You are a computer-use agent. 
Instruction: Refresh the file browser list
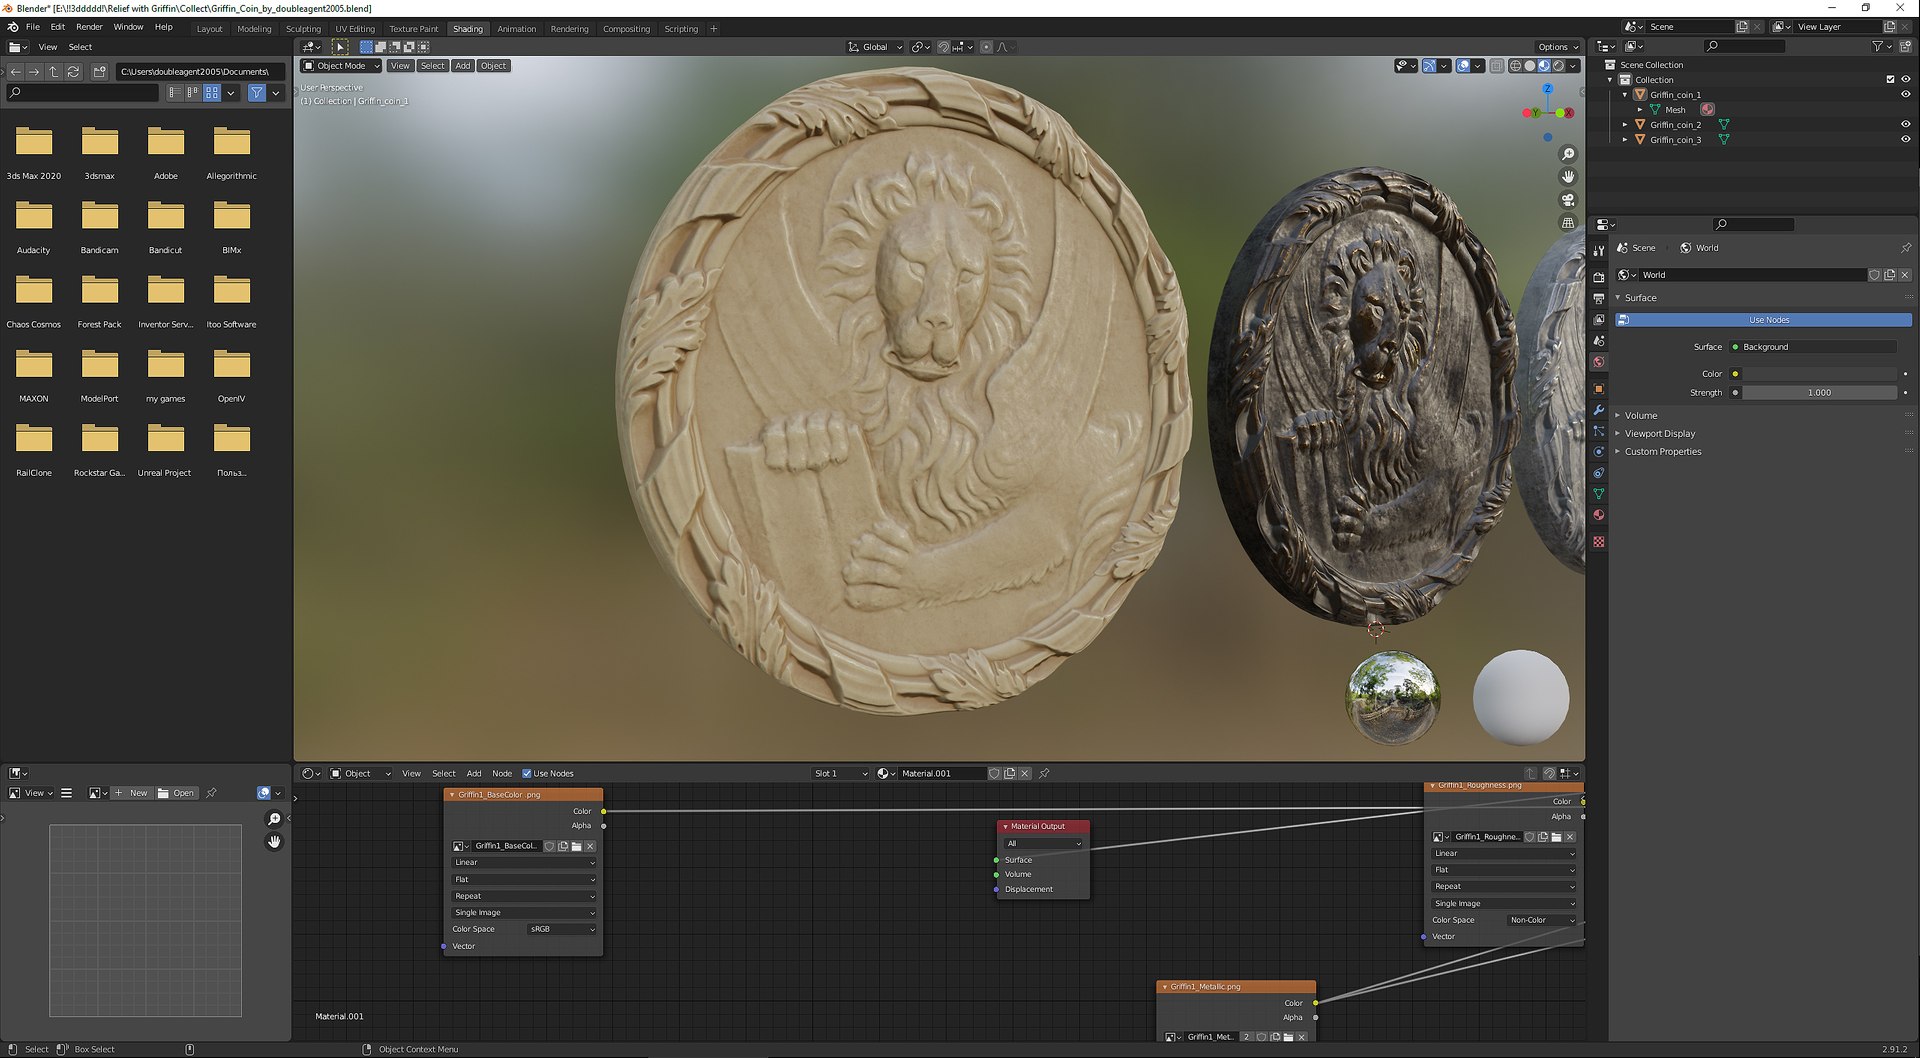tap(73, 72)
